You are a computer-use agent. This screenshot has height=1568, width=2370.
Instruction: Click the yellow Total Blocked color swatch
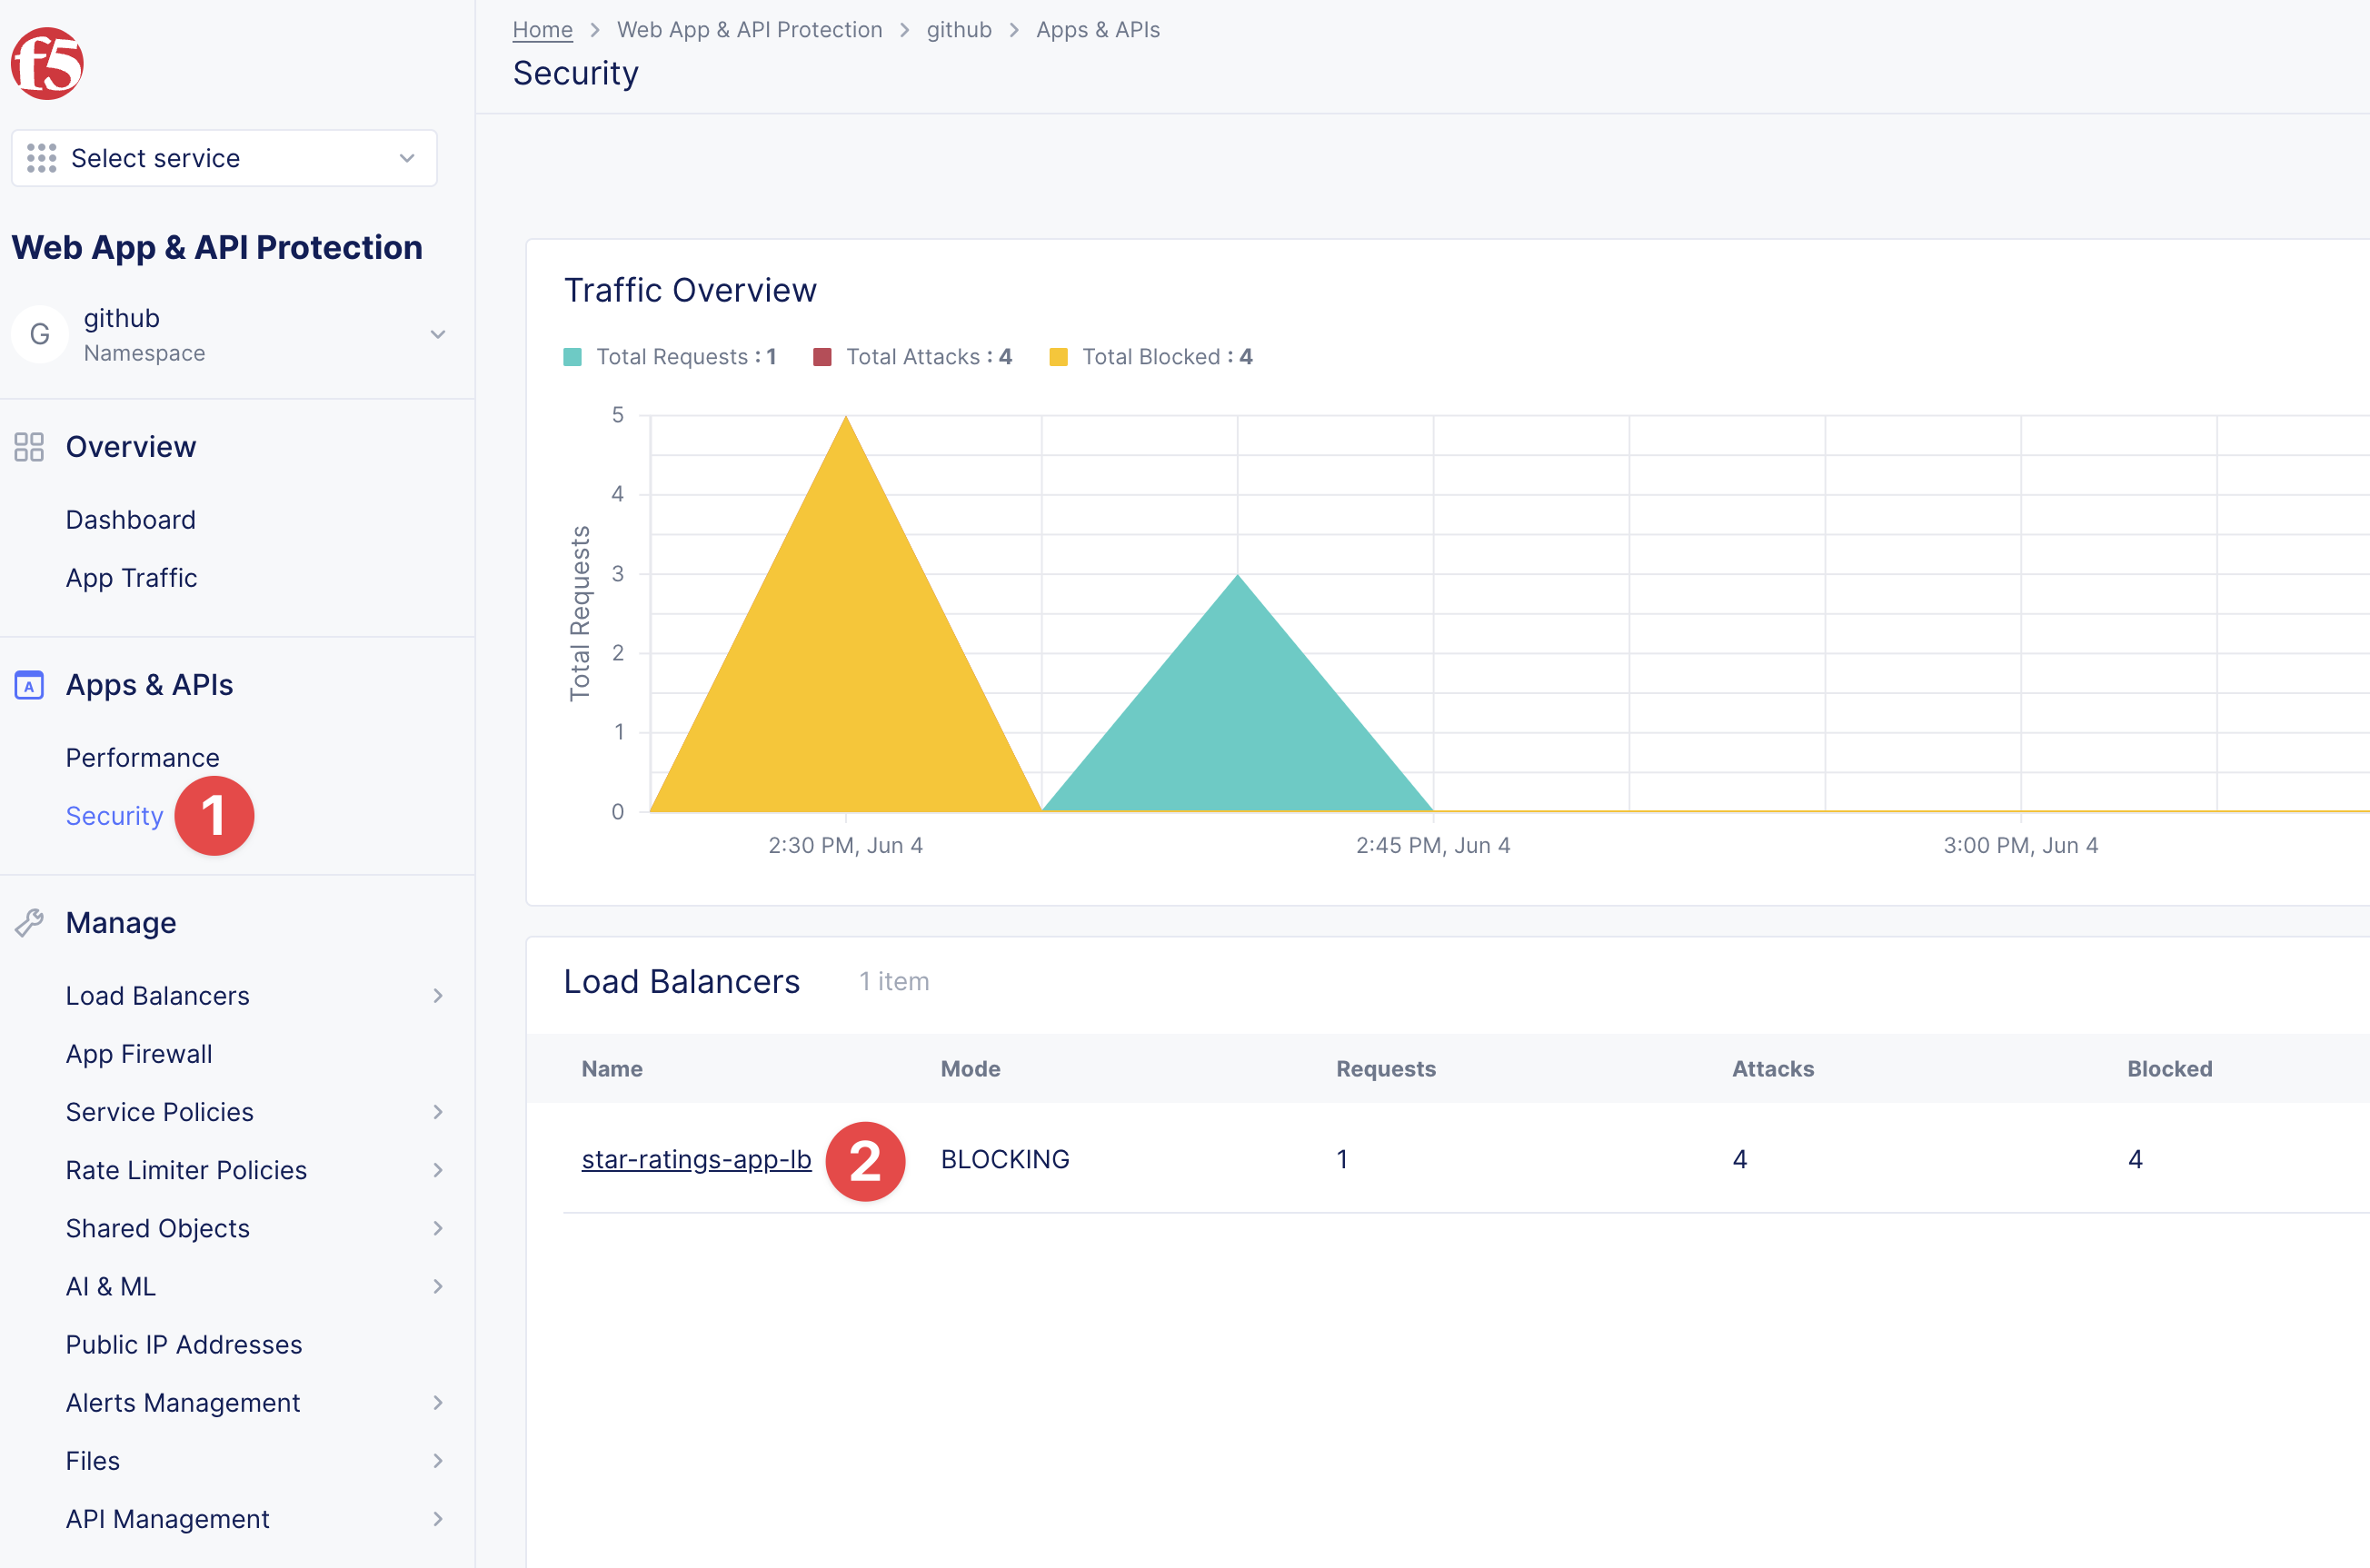click(x=1058, y=357)
